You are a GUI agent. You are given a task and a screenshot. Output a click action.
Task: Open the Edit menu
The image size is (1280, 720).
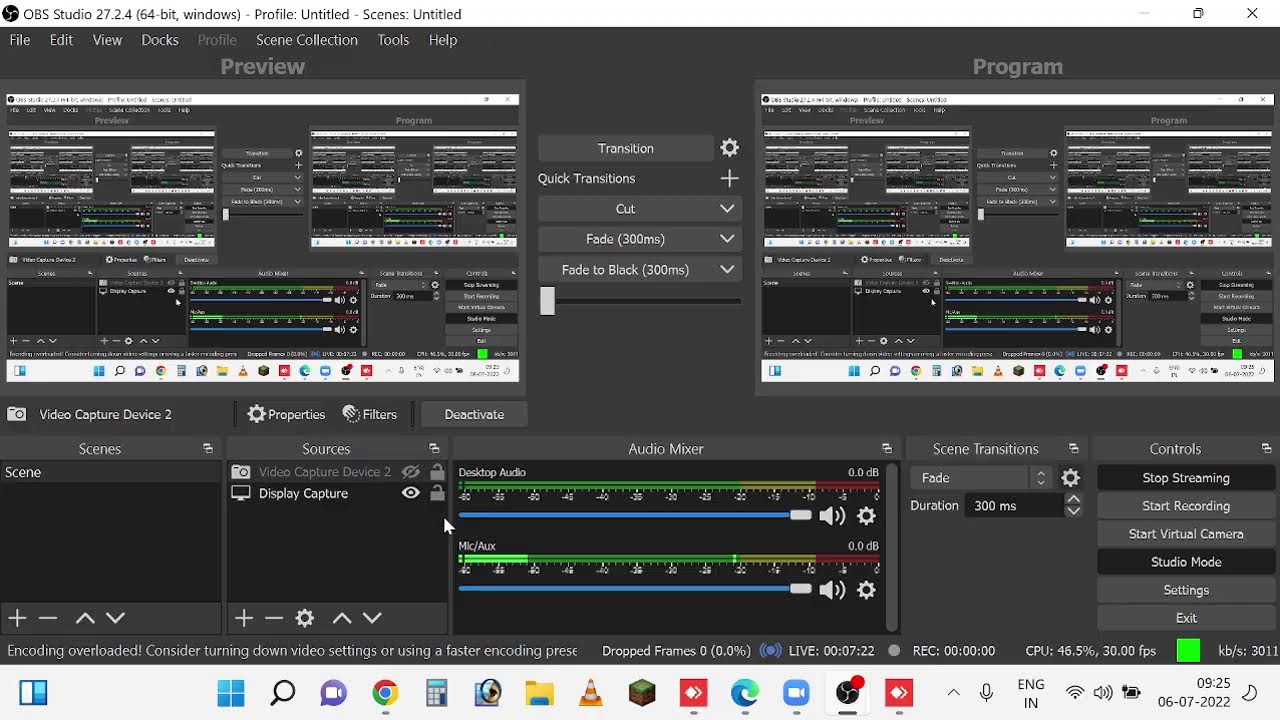click(x=61, y=40)
